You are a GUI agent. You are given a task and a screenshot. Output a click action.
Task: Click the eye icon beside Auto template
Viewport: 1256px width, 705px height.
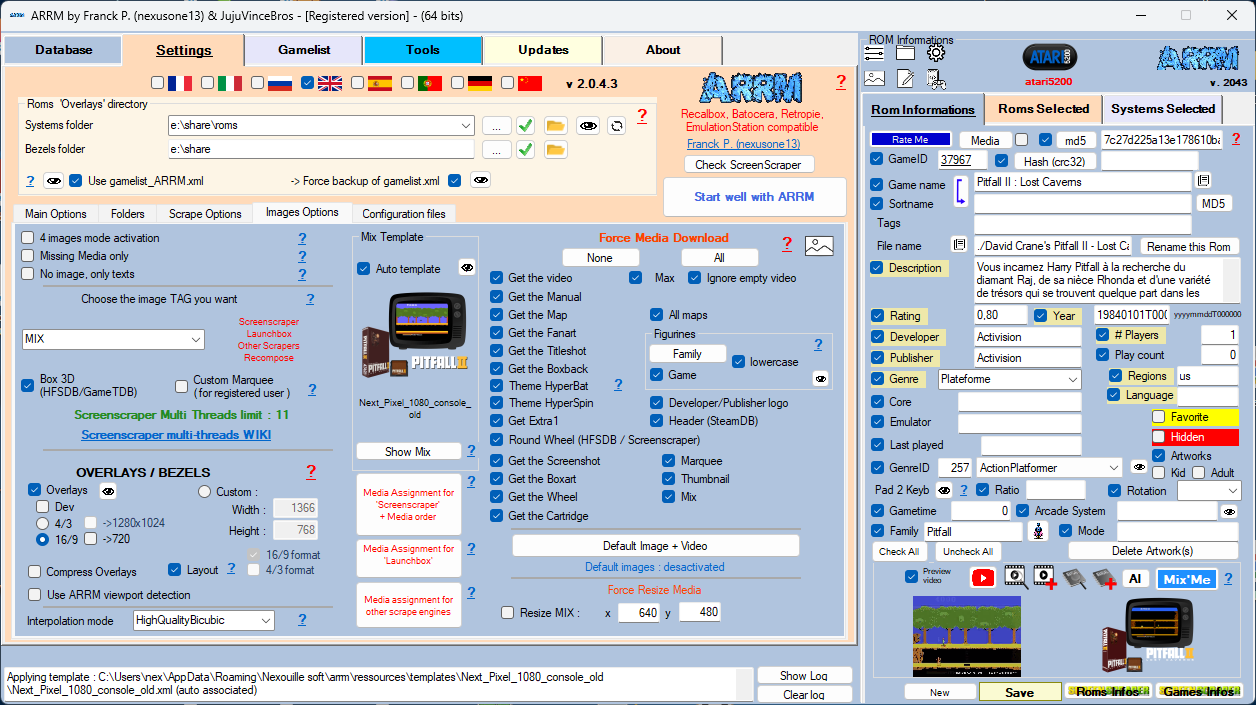[467, 268]
